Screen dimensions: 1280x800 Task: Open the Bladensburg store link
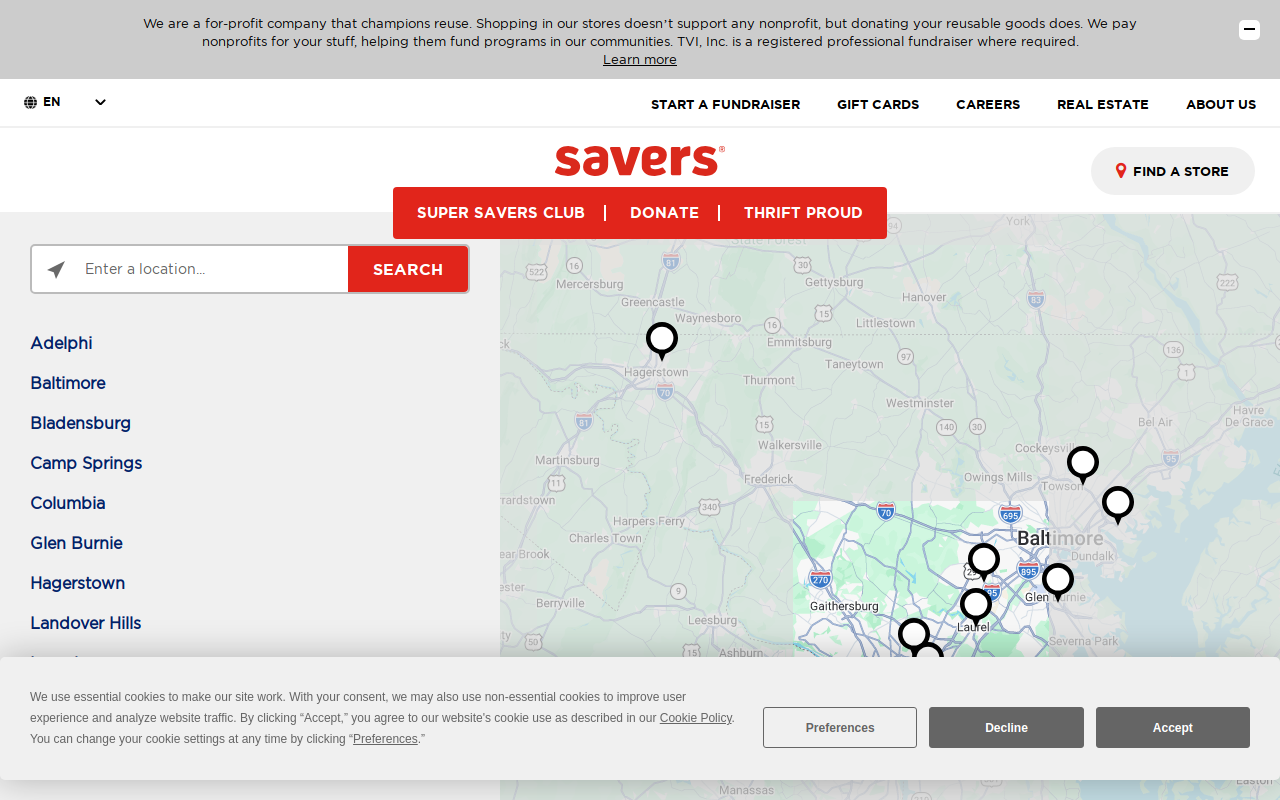[81, 423]
